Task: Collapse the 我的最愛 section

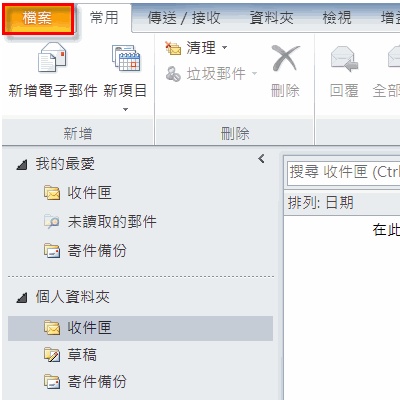Action: tap(22, 165)
